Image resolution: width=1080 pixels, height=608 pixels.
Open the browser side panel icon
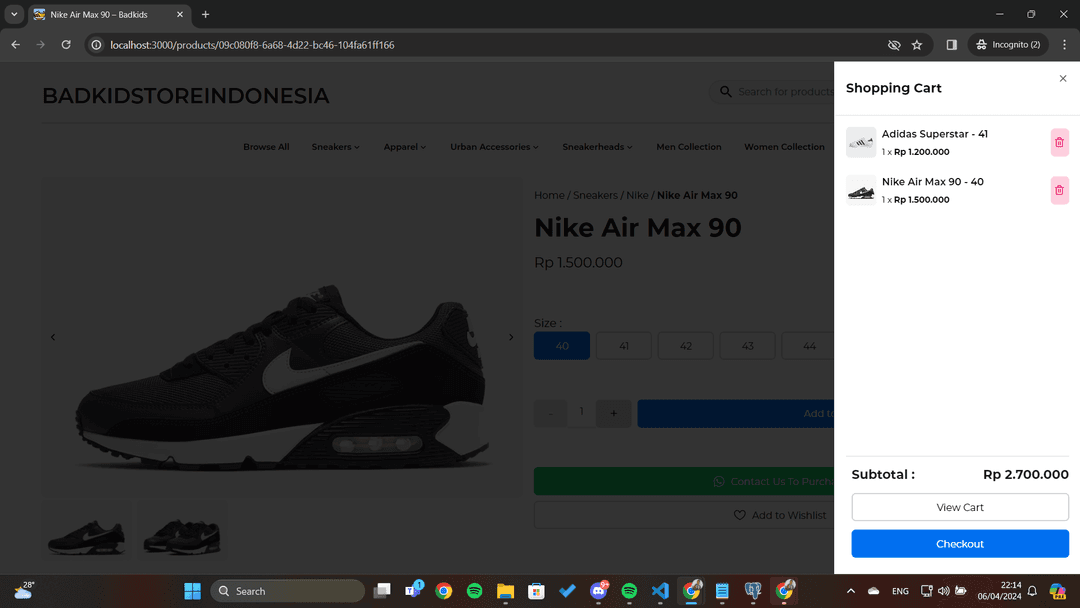click(x=951, y=45)
